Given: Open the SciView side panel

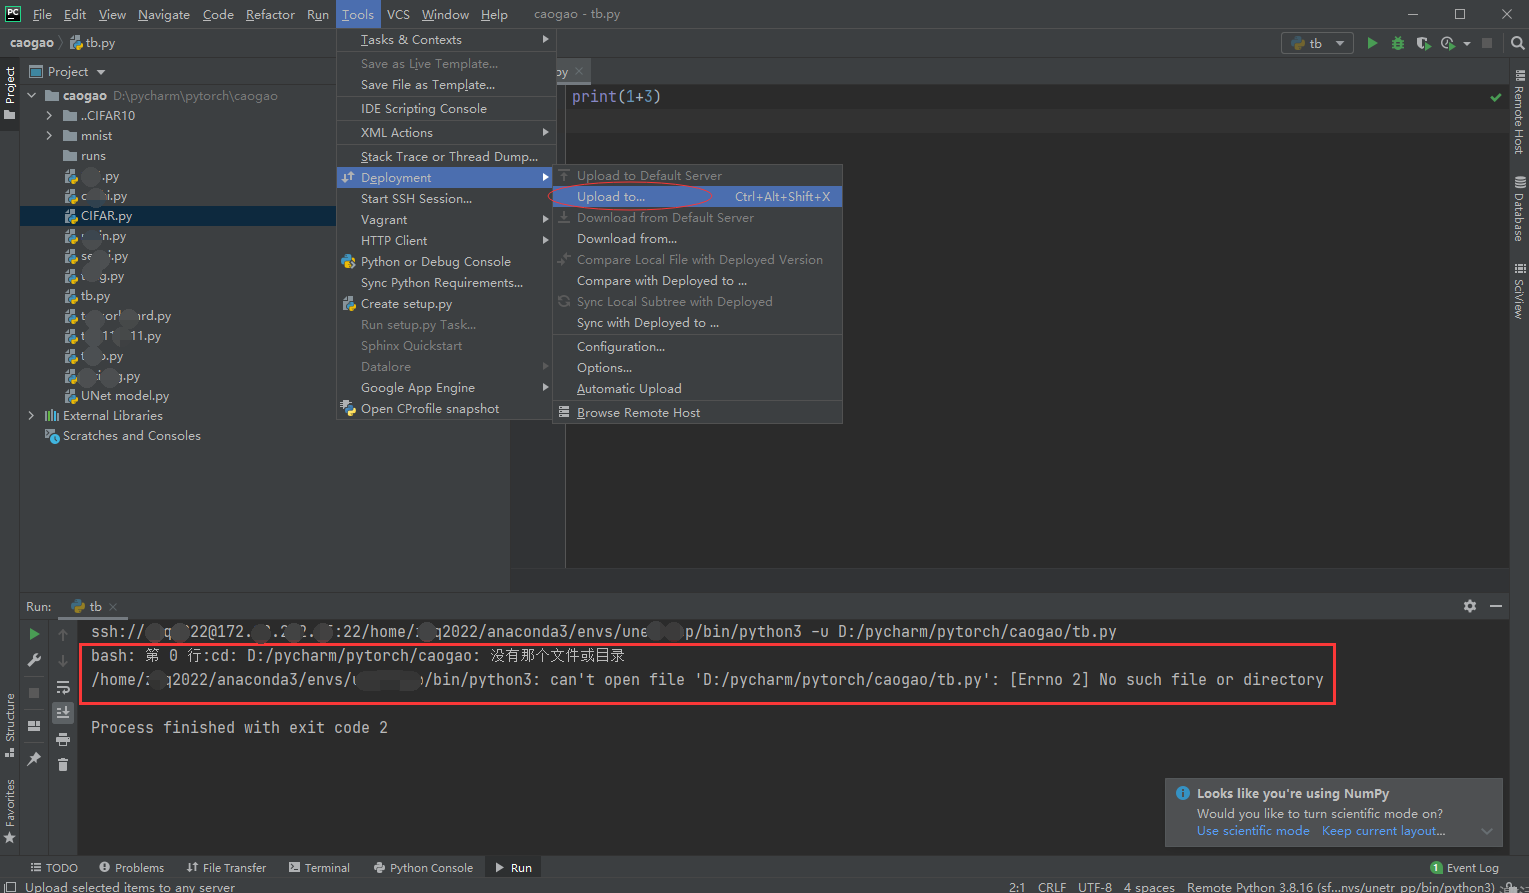Looking at the screenshot, I should (x=1519, y=291).
